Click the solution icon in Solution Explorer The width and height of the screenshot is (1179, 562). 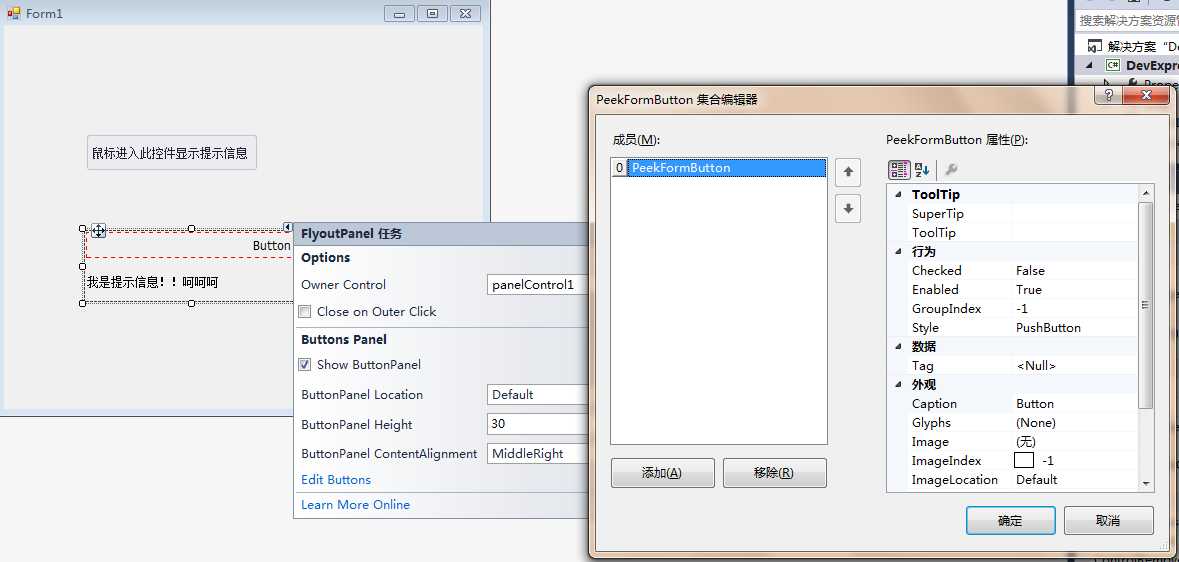pyautogui.click(x=1095, y=46)
